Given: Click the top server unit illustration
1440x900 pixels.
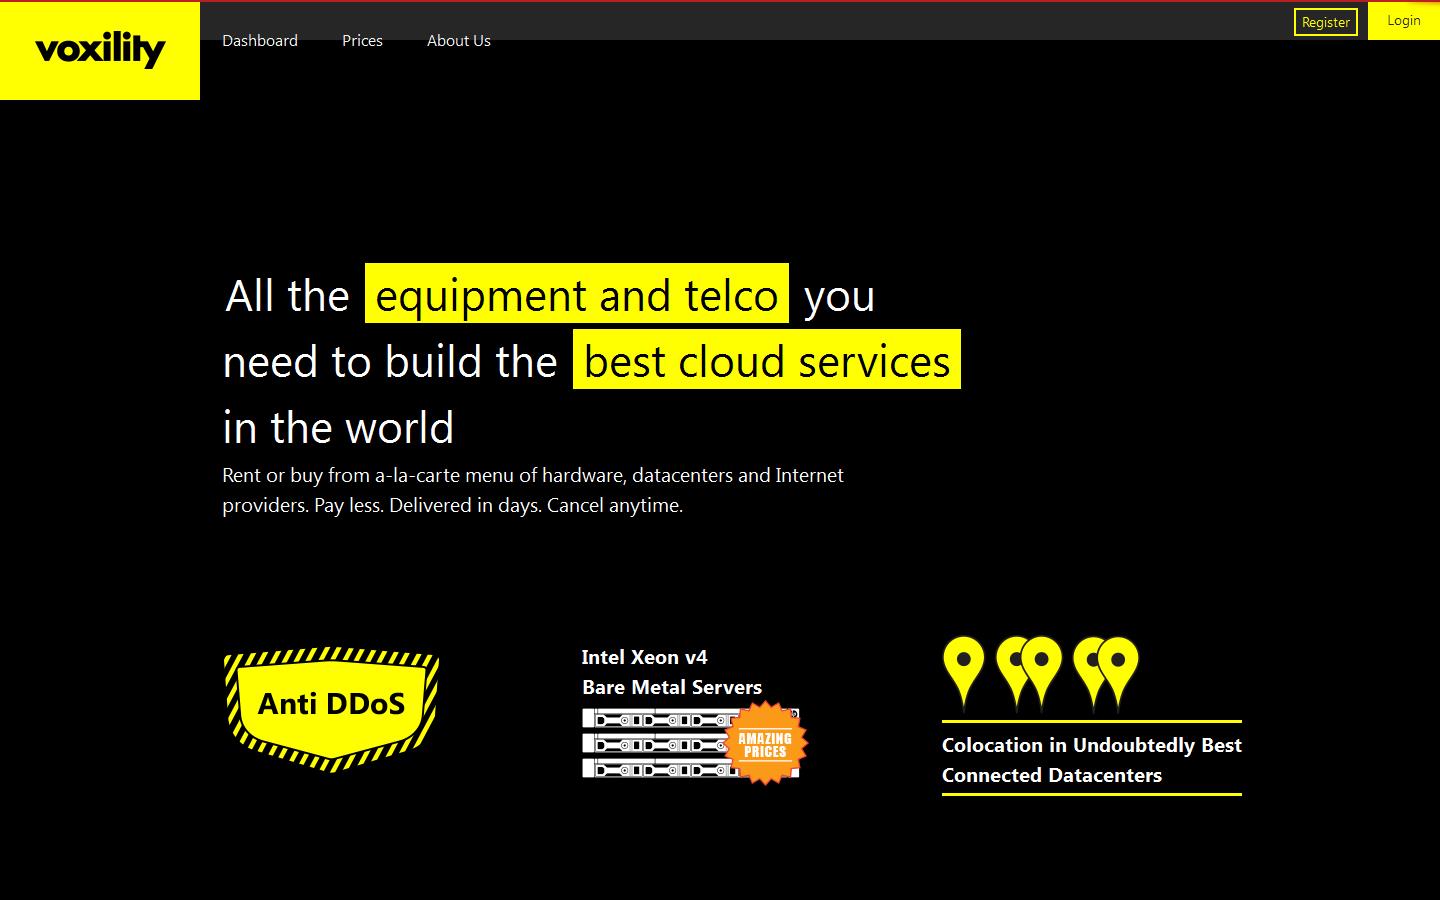Looking at the screenshot, I should [655, 718].
